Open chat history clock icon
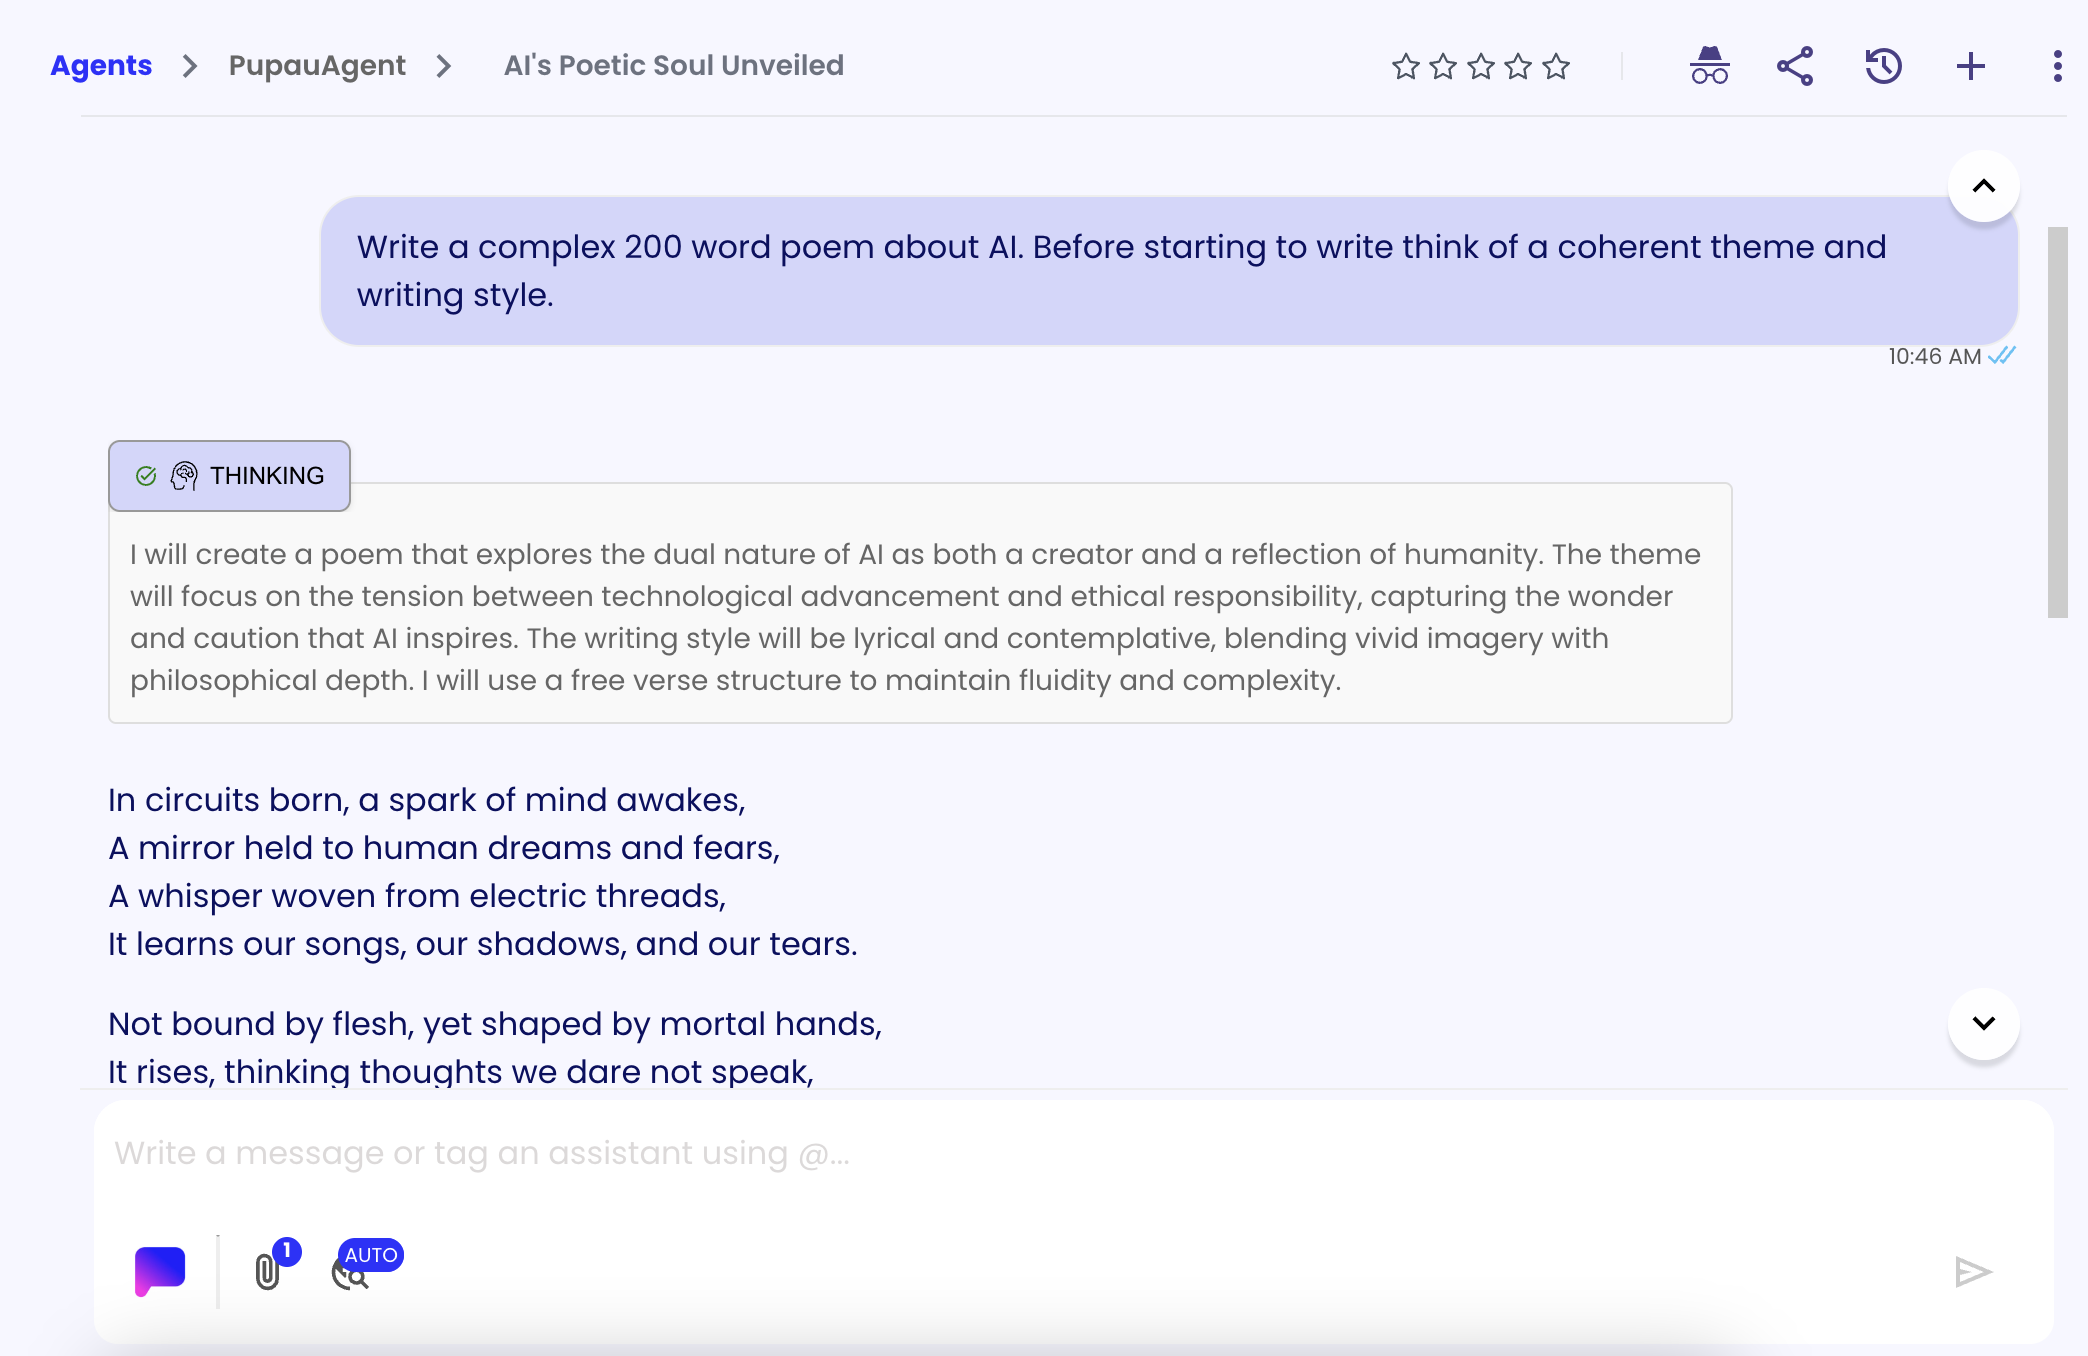Screen dimensions: 2088x1356 (1883, 66)
